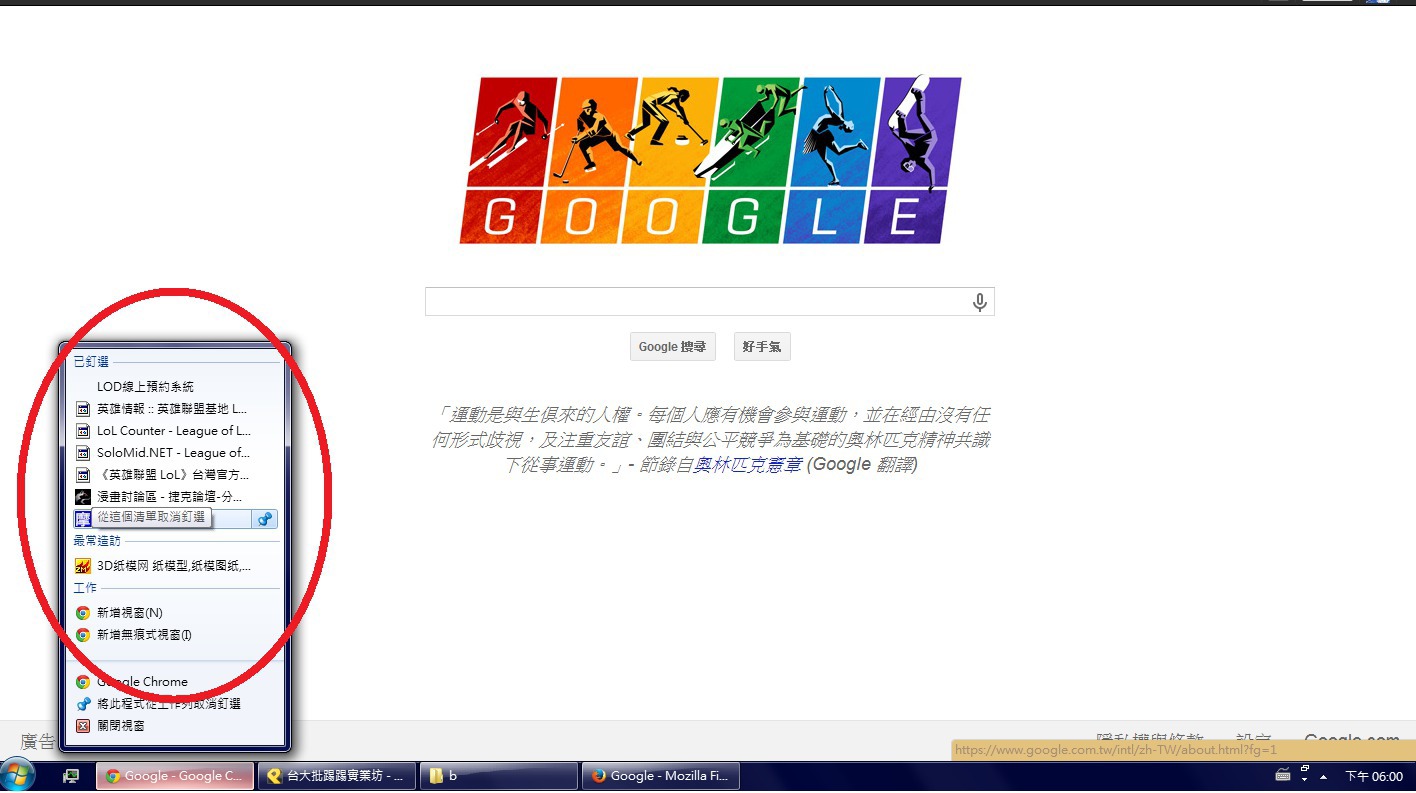Click the 好手氣 lucky button
Viewport: 1416px width, 793px height.
coord(762,347)
